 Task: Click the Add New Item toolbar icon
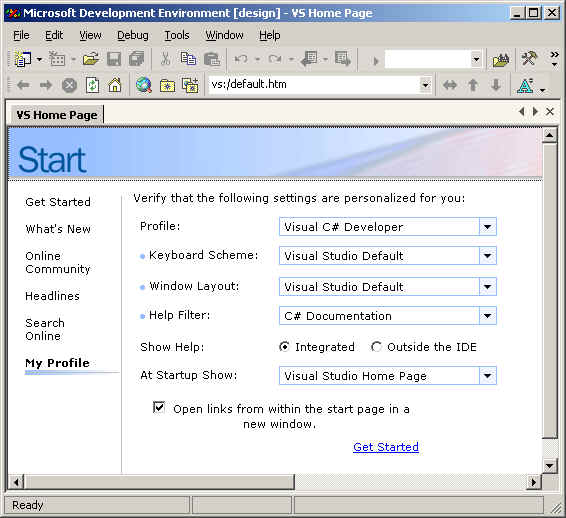click(x=57, y=59)
